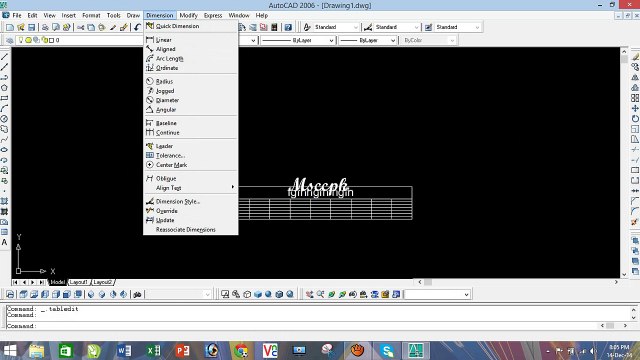Open Dimension Style... entry
This screenshot has height=360, width=640.
[191, 201]
